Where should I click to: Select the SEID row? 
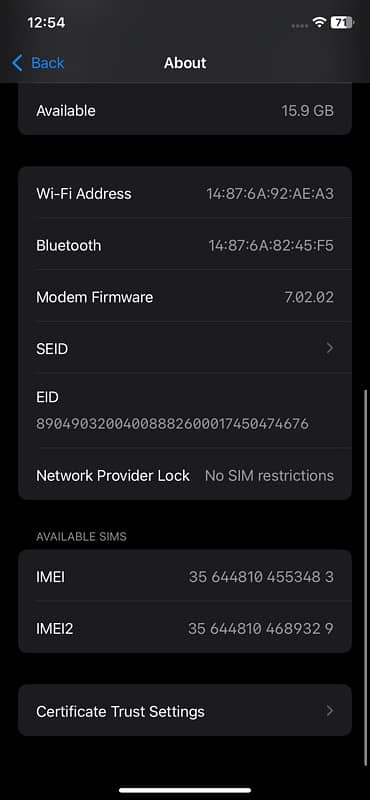coord(185,349)
